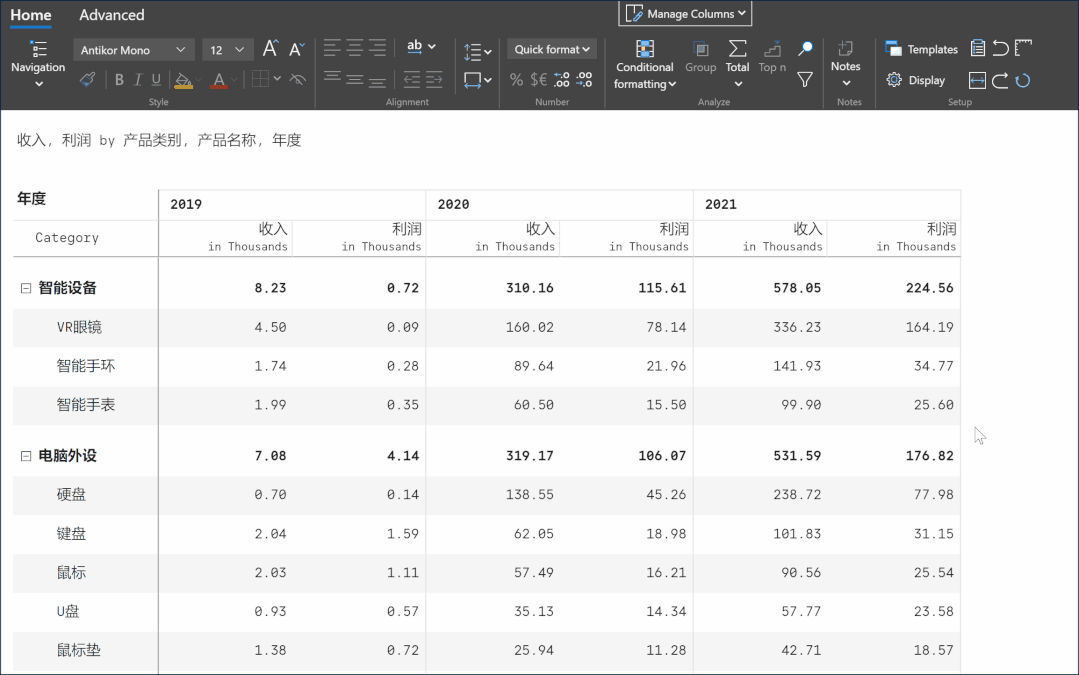
Task: Switch to the Advanced tab
Action: point(111,15)
